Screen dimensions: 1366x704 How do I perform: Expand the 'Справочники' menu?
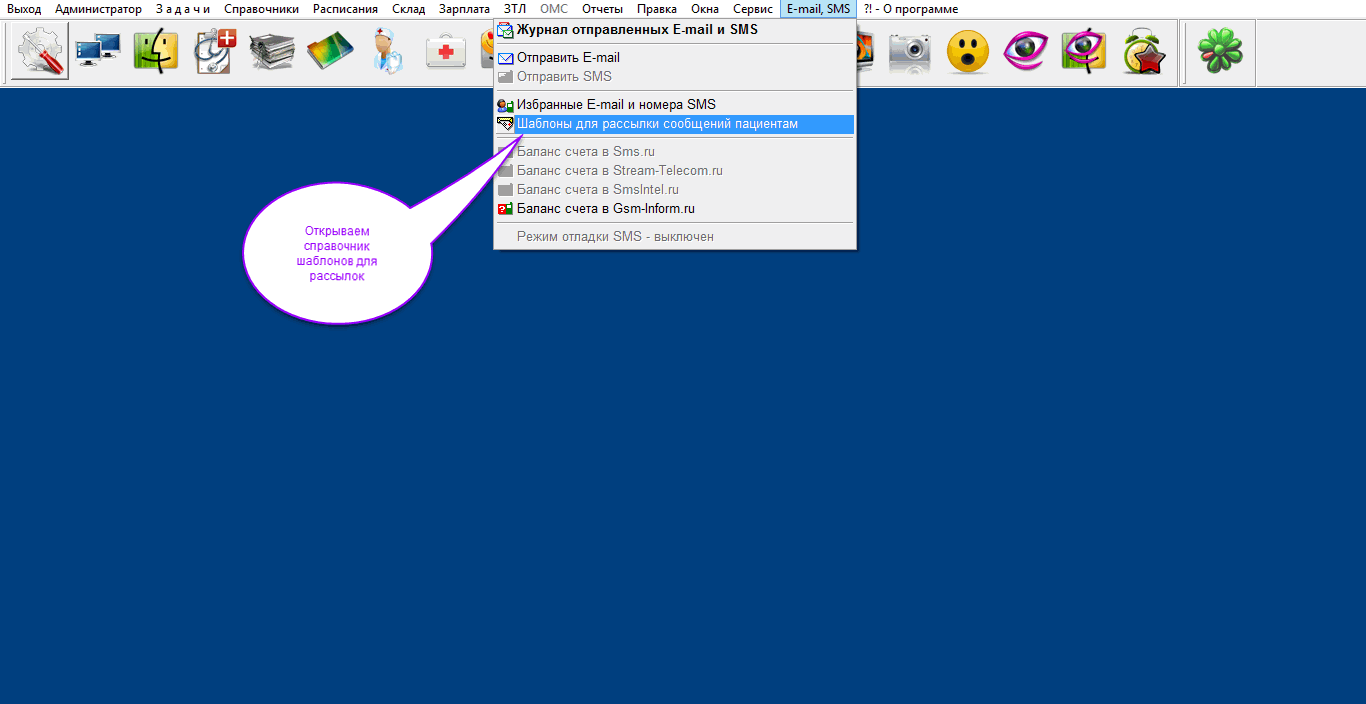click(x=261, y=9)
